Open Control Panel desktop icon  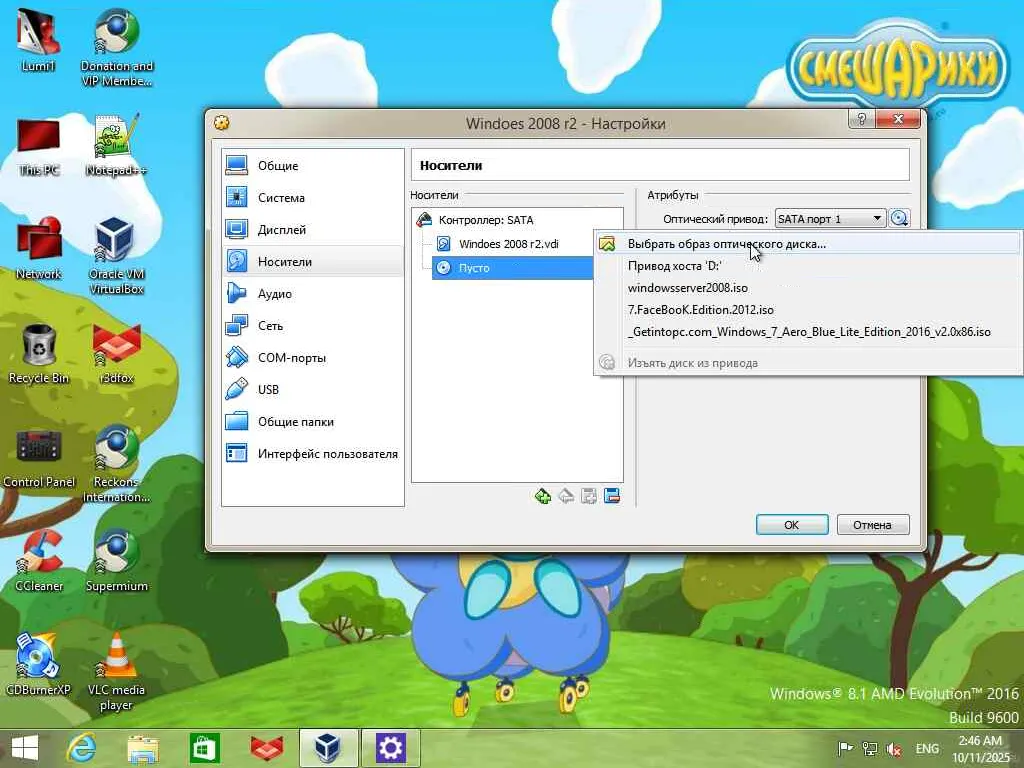(x=39, y=458)
